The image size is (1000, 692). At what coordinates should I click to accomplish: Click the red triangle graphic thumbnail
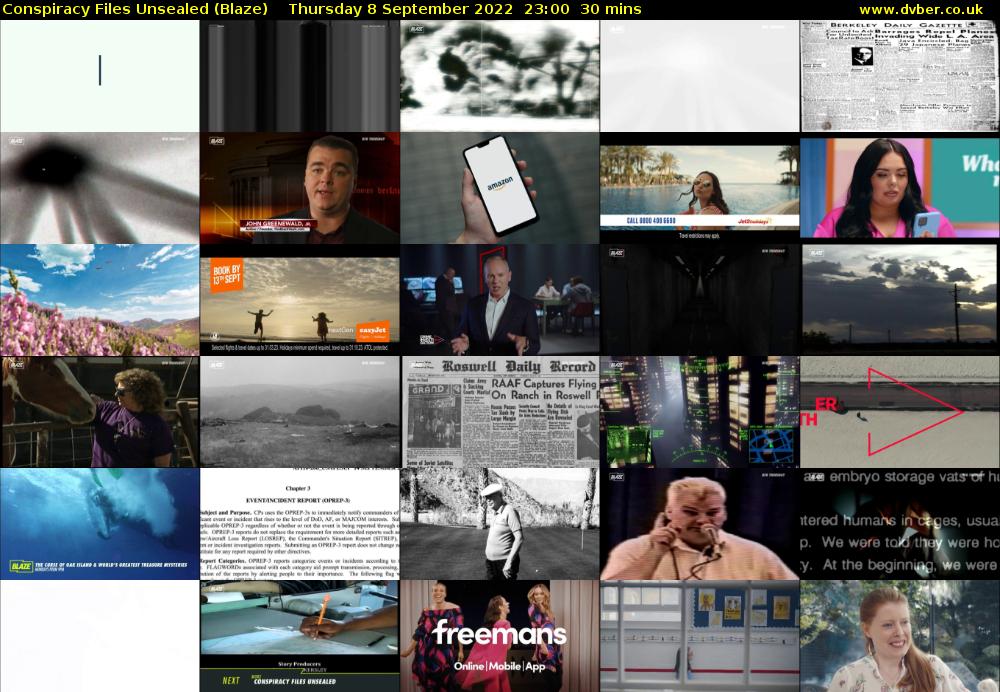pyautogui.click(x=899, y=412)
